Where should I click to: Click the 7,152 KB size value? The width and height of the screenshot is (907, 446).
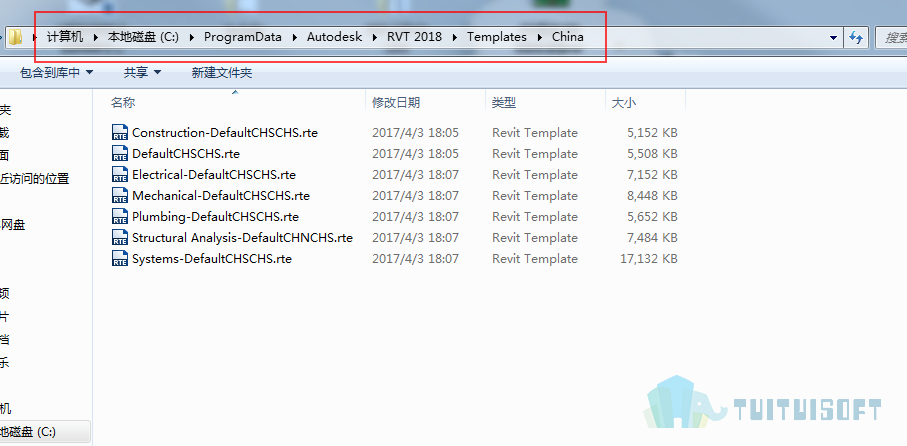(652, 174)
